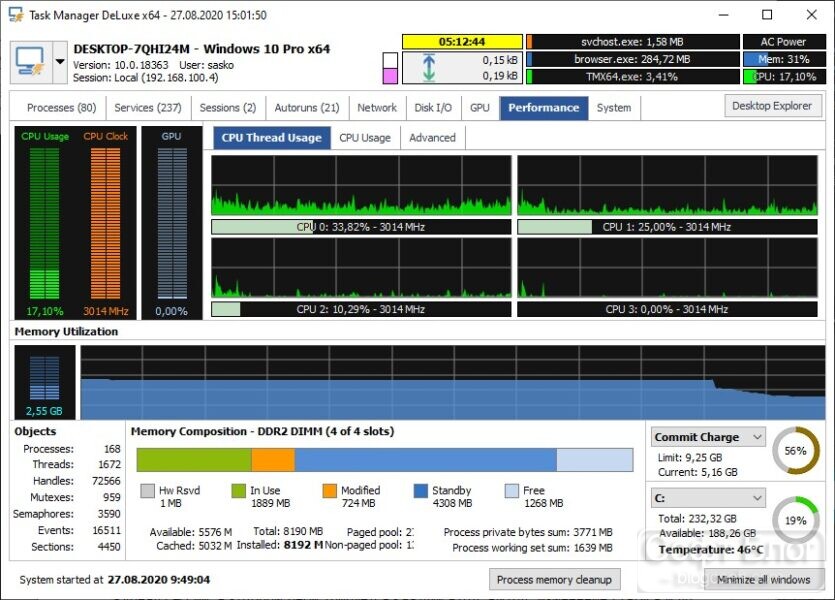Click the CPU 0 thread usage graph

(361, 185)
